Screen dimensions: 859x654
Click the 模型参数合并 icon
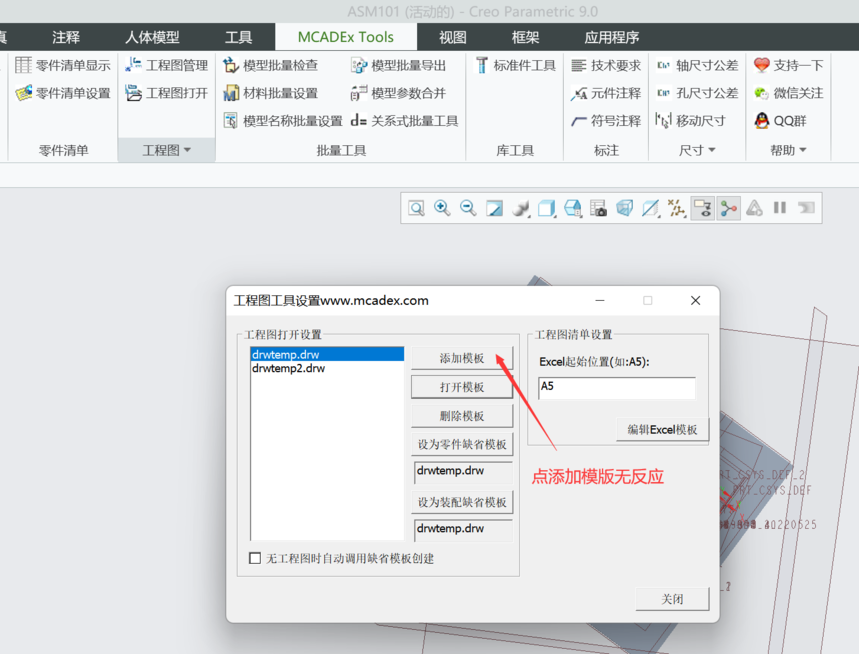tap(359, 93)
